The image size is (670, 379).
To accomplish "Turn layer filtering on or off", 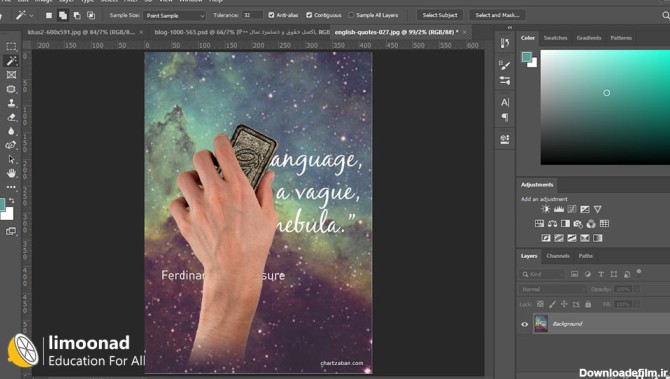I will (639, 272).
